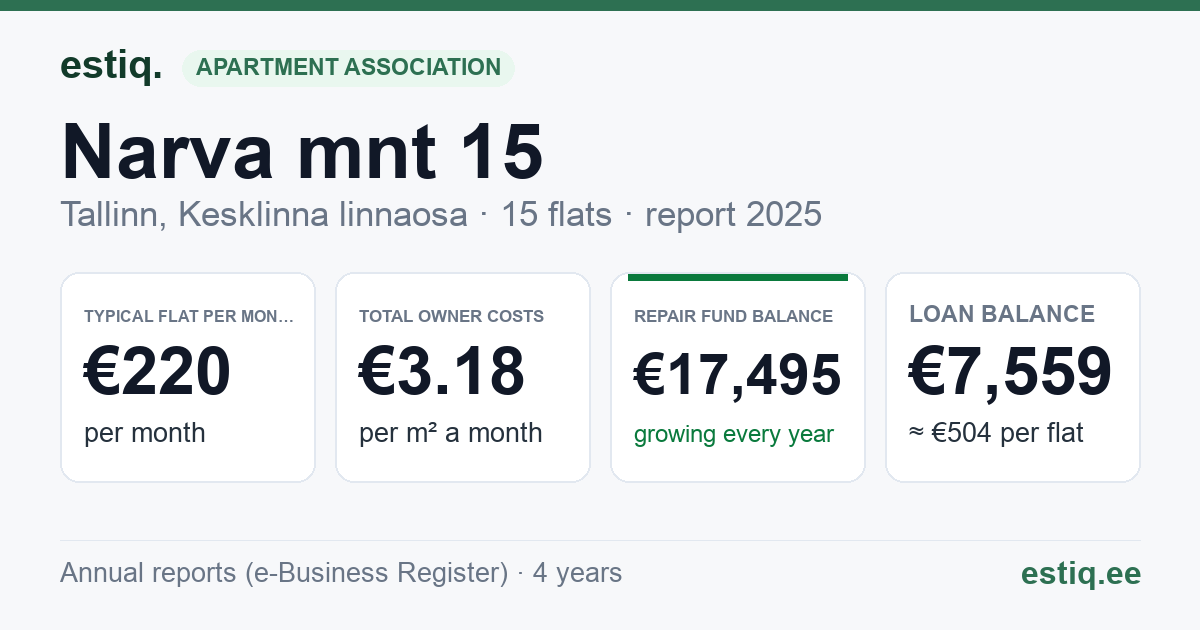Screen dimensions: 1200x630
Task: Select the €3.18 value
Action: click(441, 371)
